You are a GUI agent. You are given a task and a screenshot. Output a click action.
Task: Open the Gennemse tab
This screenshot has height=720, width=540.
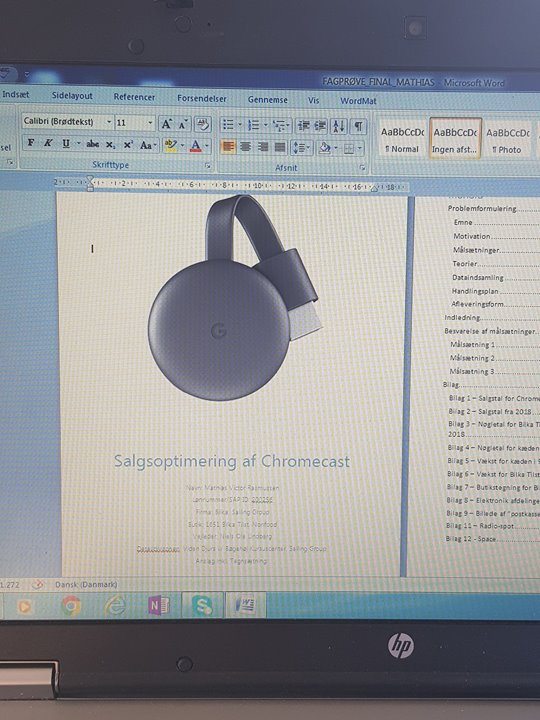click(268, 99)
